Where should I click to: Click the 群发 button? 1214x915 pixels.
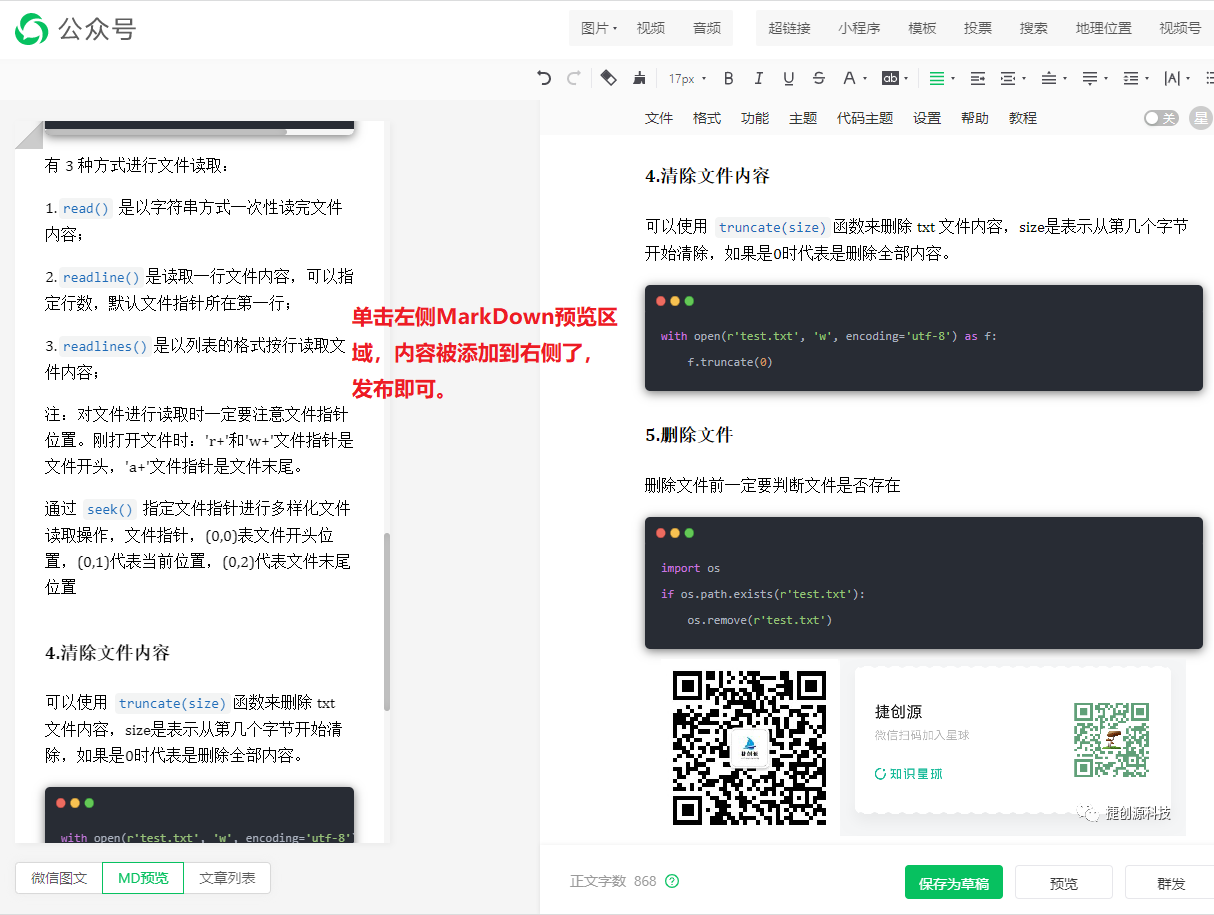1171,883
